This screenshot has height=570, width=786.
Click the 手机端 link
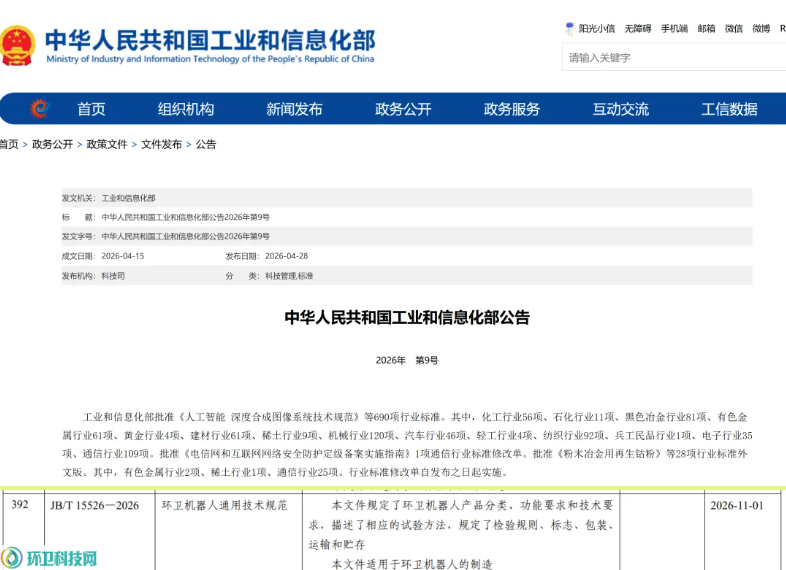point(674,29)
